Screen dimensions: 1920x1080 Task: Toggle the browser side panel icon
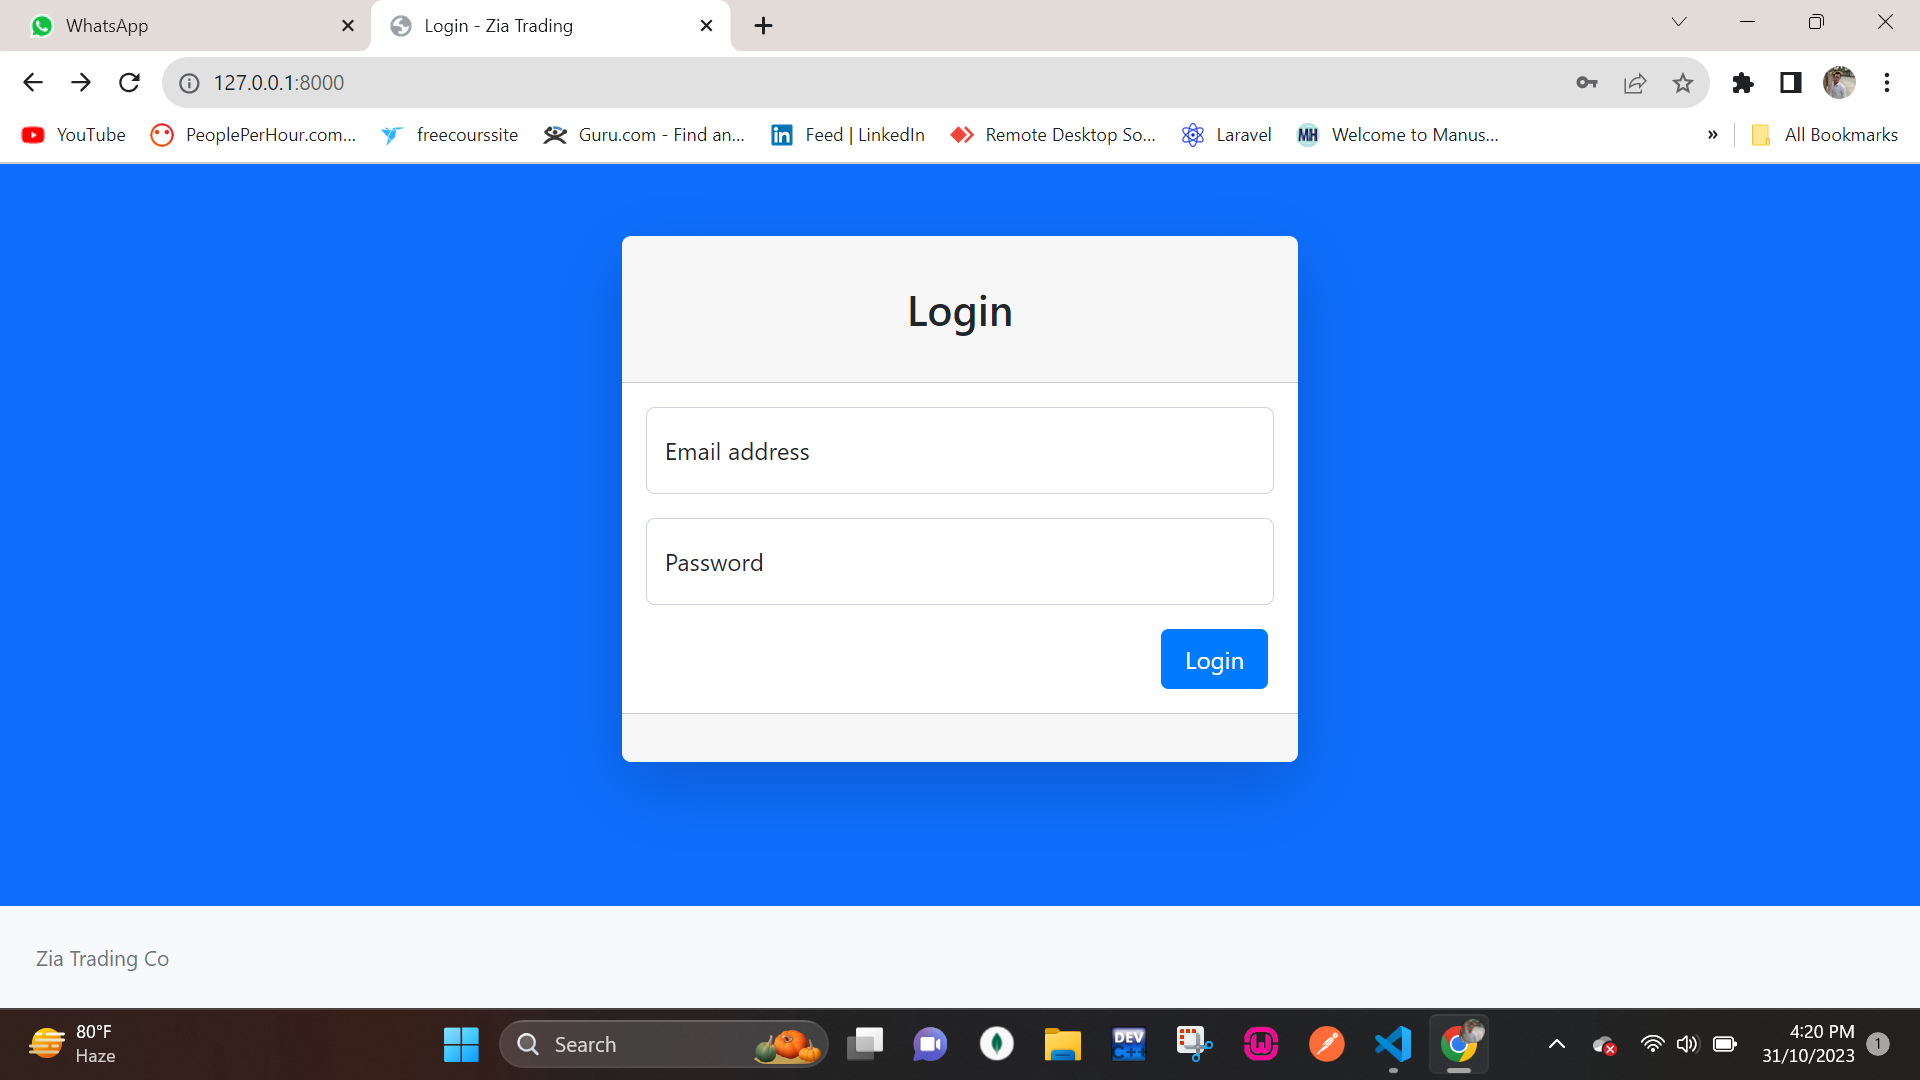1791,83
